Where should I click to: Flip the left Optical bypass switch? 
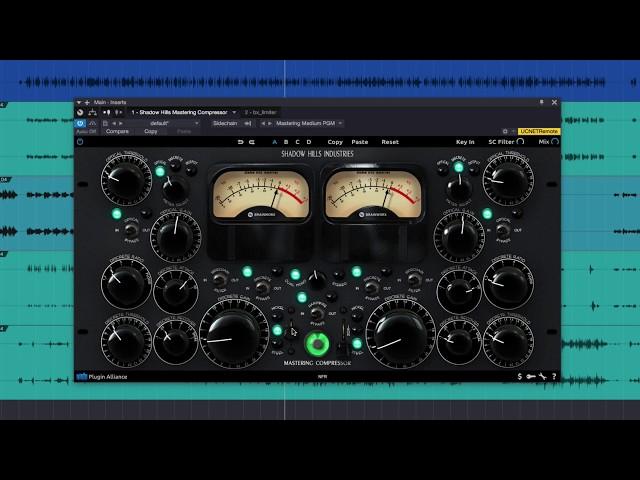131,231
